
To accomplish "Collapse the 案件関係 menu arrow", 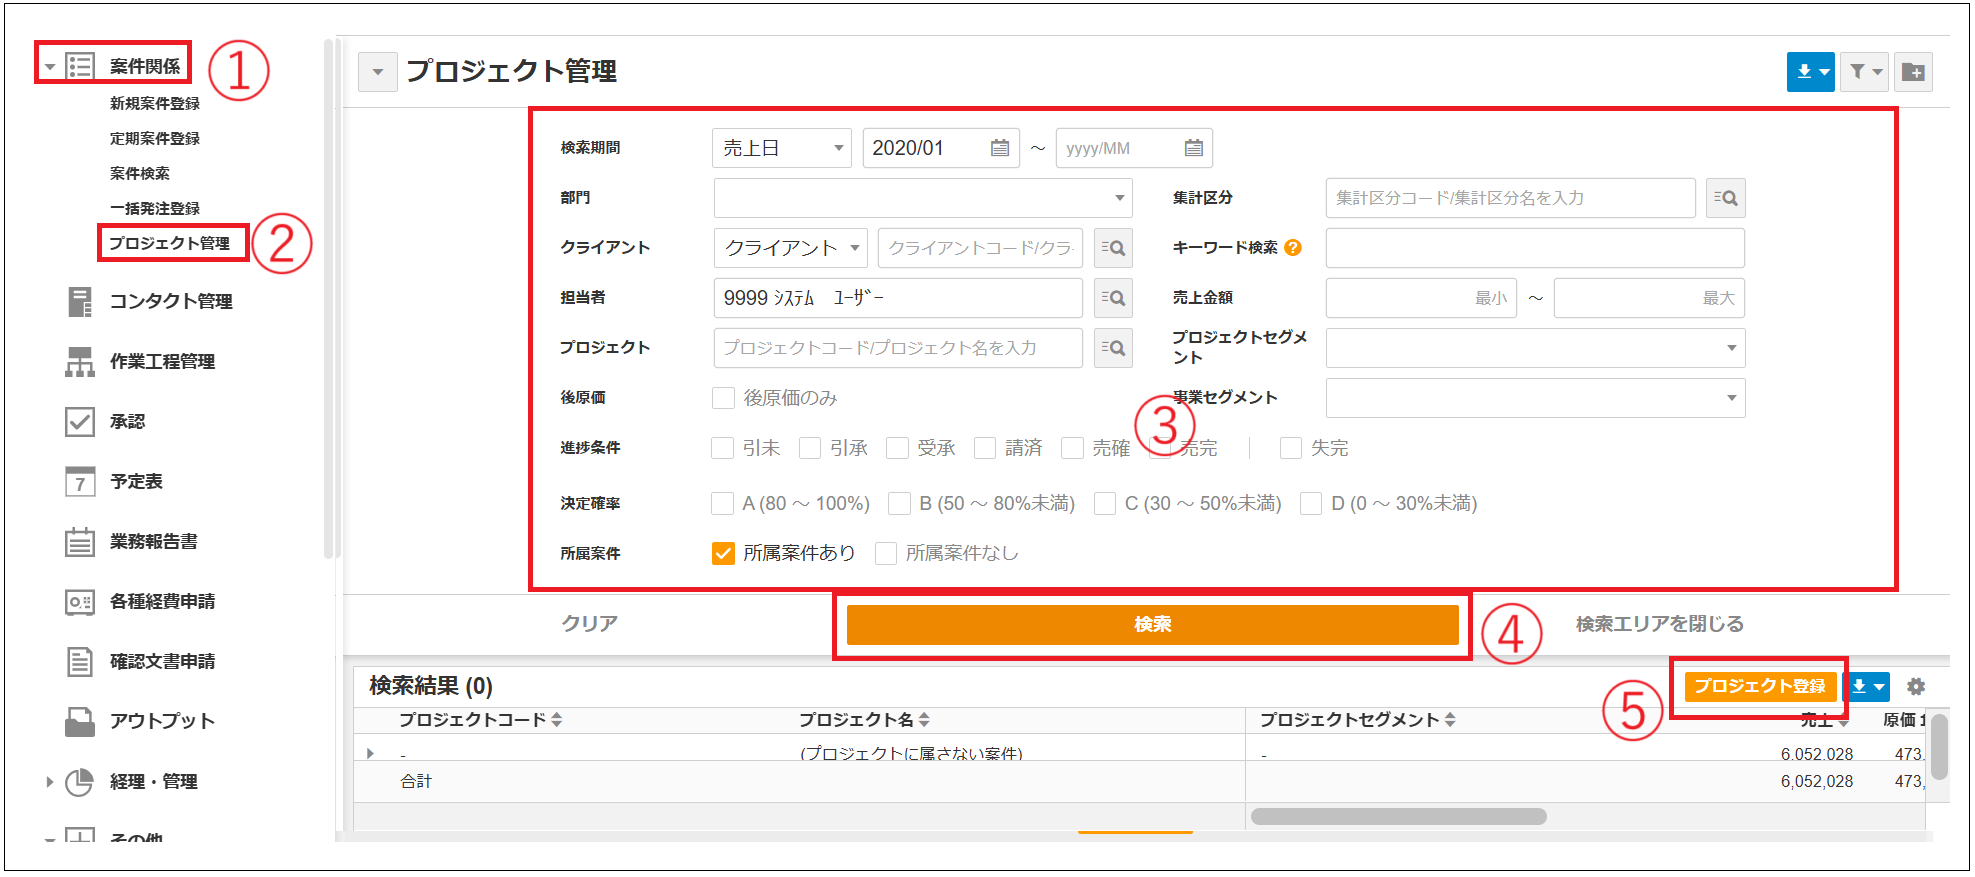I will [x=49, y=67].
